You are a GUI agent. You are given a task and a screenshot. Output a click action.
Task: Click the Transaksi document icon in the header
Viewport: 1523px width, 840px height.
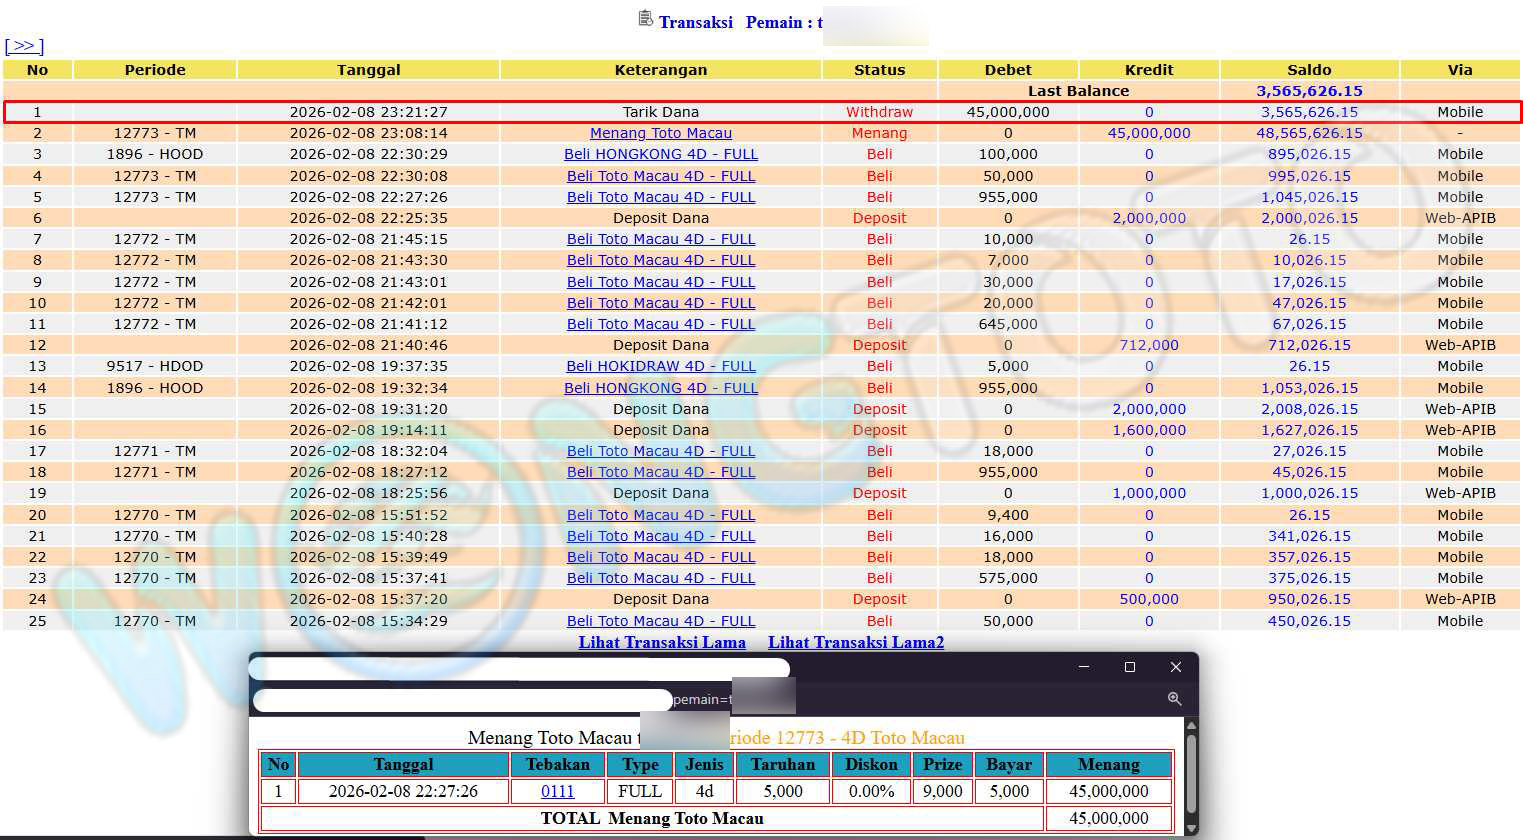645,19
